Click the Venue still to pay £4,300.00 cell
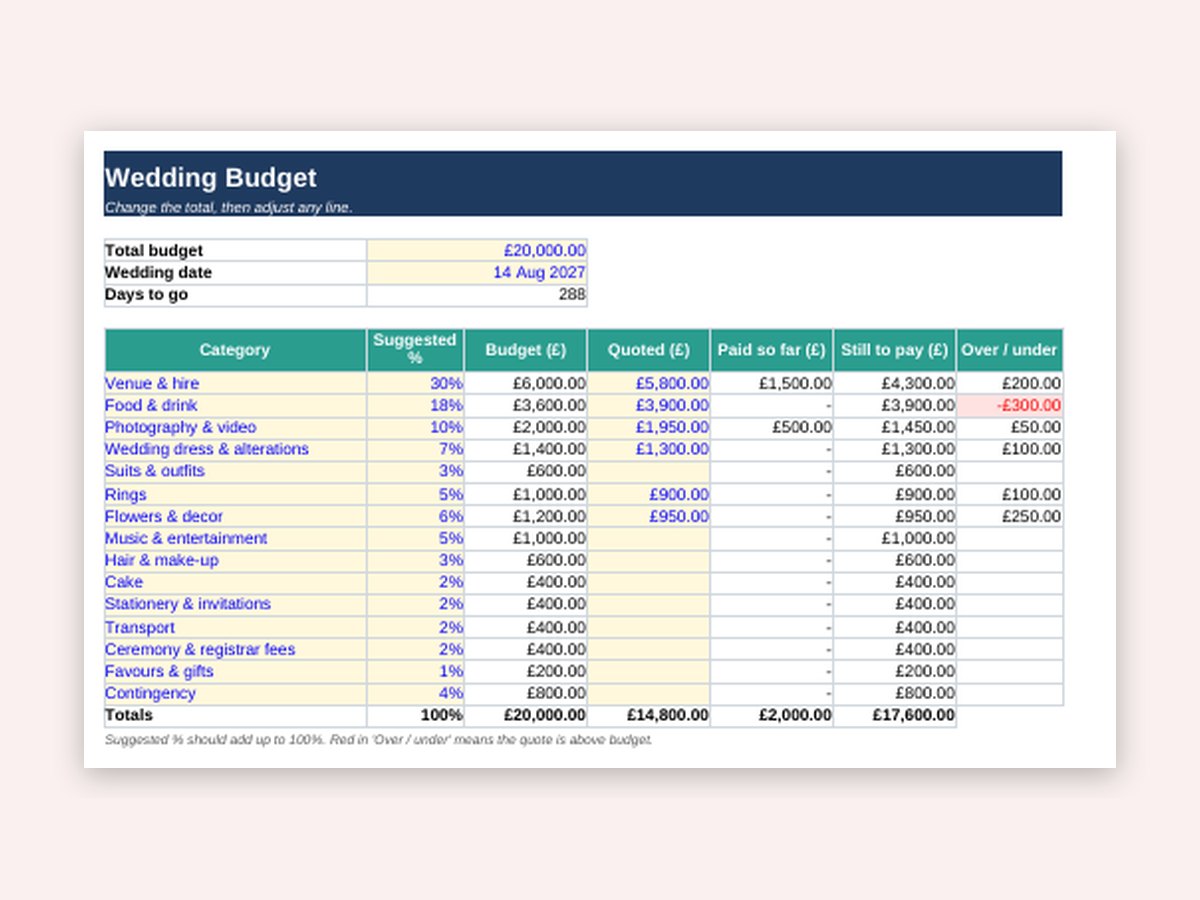This screenshot has height=900, width=1200. (895, 383)
